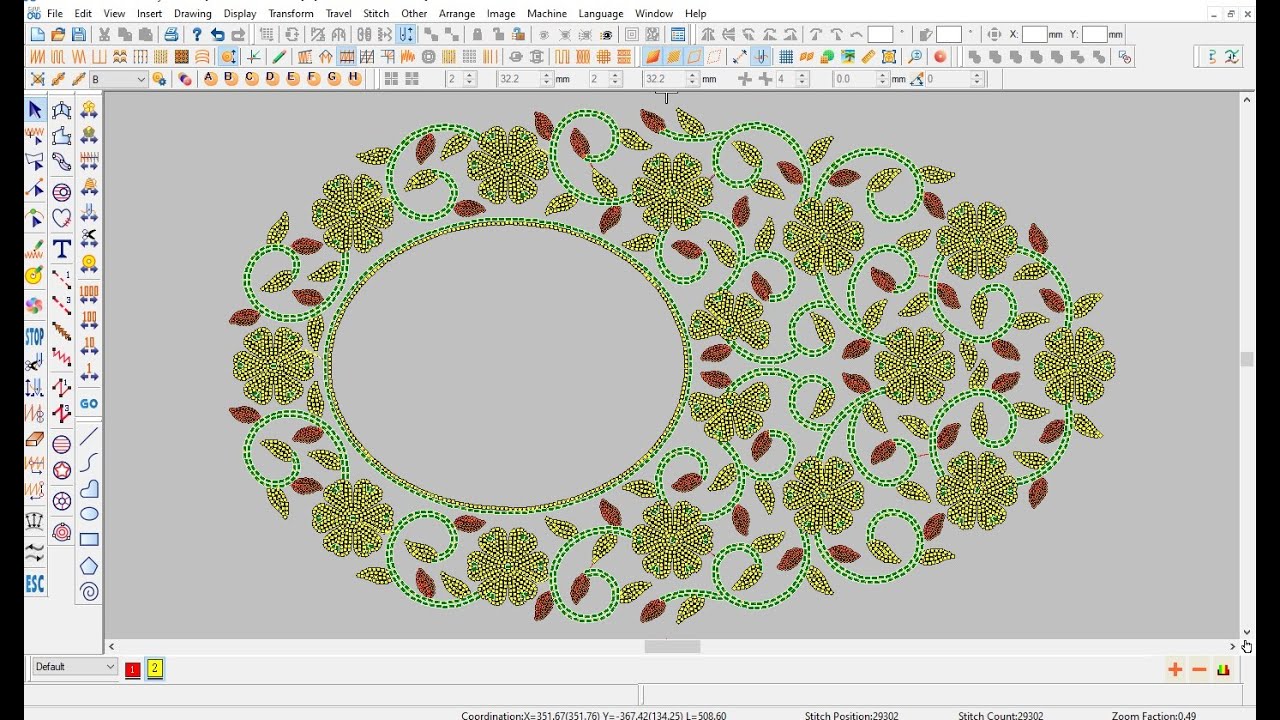The image size is (1280, 720).
Task: Select the ellipse shape tool
Action: pyautogui.click(x=89, y=514)
